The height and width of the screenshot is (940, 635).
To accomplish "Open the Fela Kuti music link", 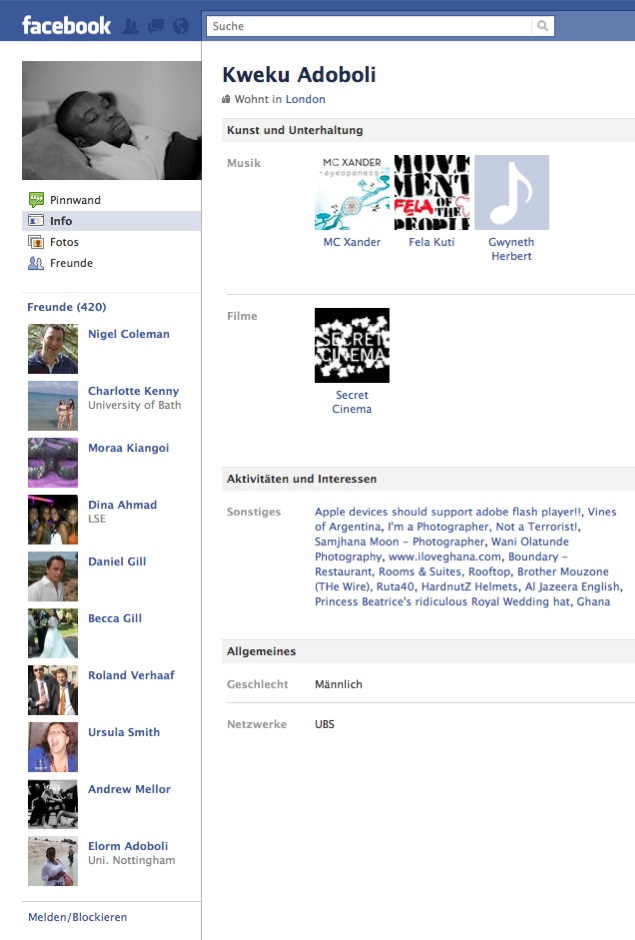I will pos(432,242).
